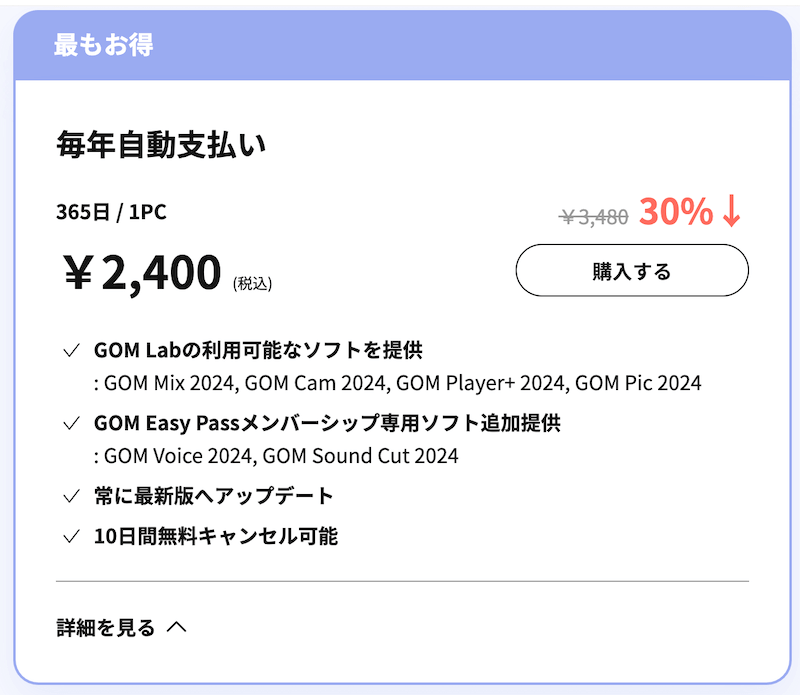Click the checkmark beside GOM Easy Pass feature
The height and width of the screenshot is (695, 800).
[71, 424]
